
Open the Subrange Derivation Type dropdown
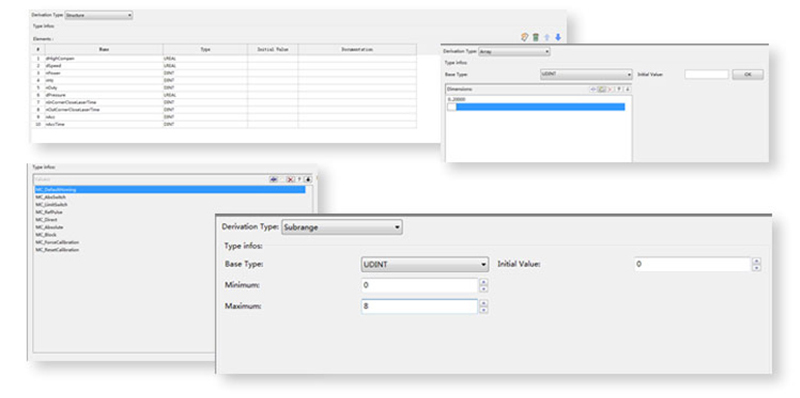tap(342, 227)
